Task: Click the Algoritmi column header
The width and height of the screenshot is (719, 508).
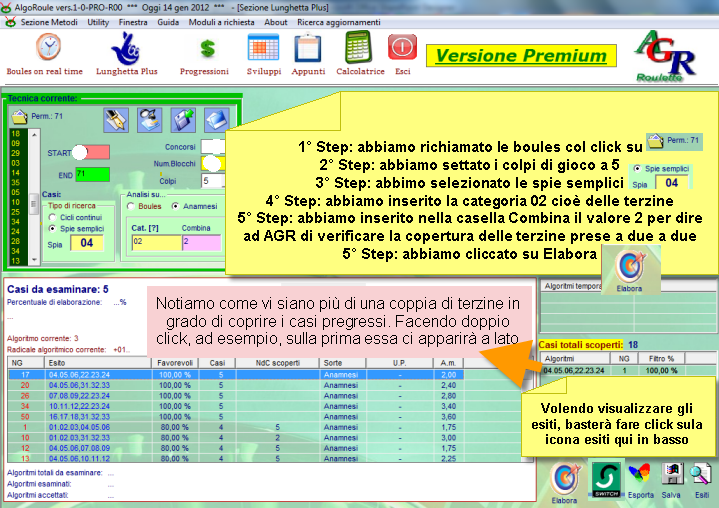Action: tap(575, 359)
